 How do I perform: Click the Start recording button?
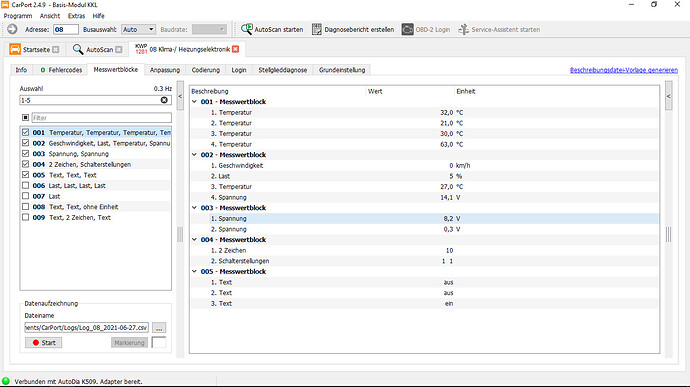(44, 342)
